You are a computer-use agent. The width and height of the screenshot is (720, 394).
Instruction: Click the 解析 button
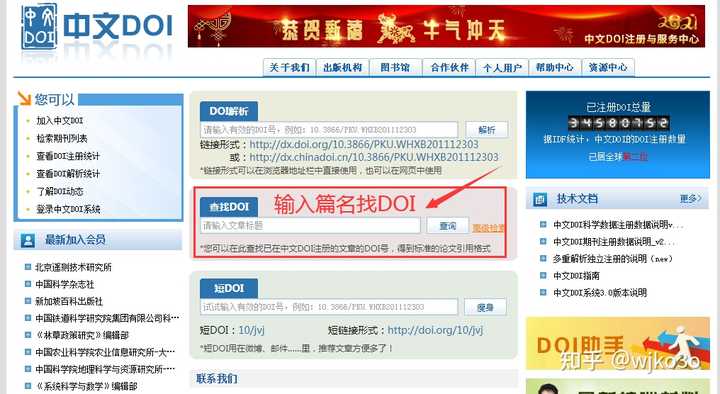tap(487, 129)
